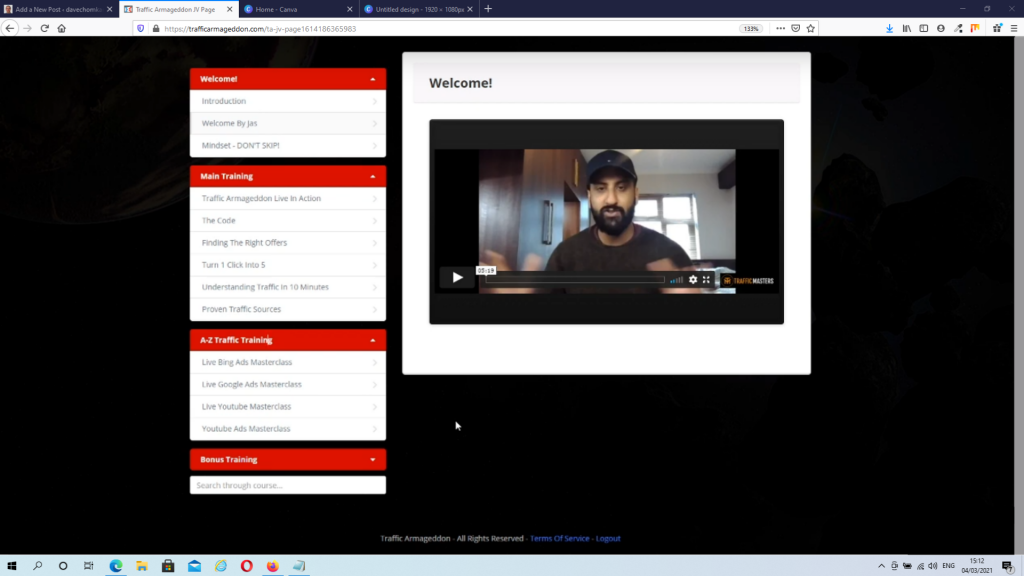Go to browser home page
Image resolution: width=1024 pixels, height=576 pixels.
point(61,29)
